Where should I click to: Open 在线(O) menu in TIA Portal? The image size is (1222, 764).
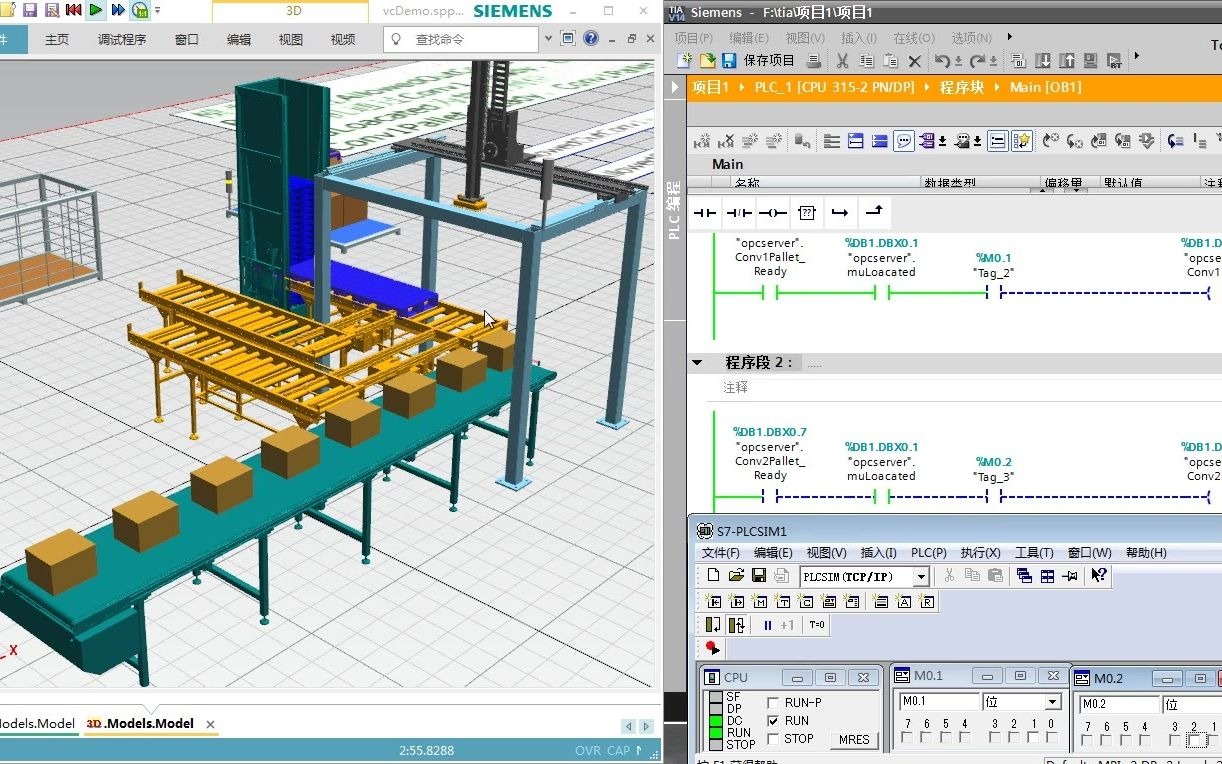(x=914, y=38)
